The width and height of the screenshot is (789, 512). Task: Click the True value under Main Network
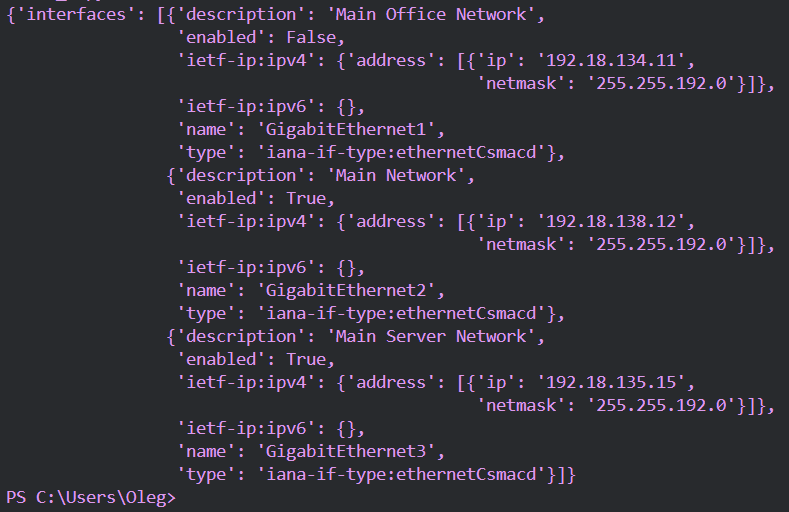306,199
